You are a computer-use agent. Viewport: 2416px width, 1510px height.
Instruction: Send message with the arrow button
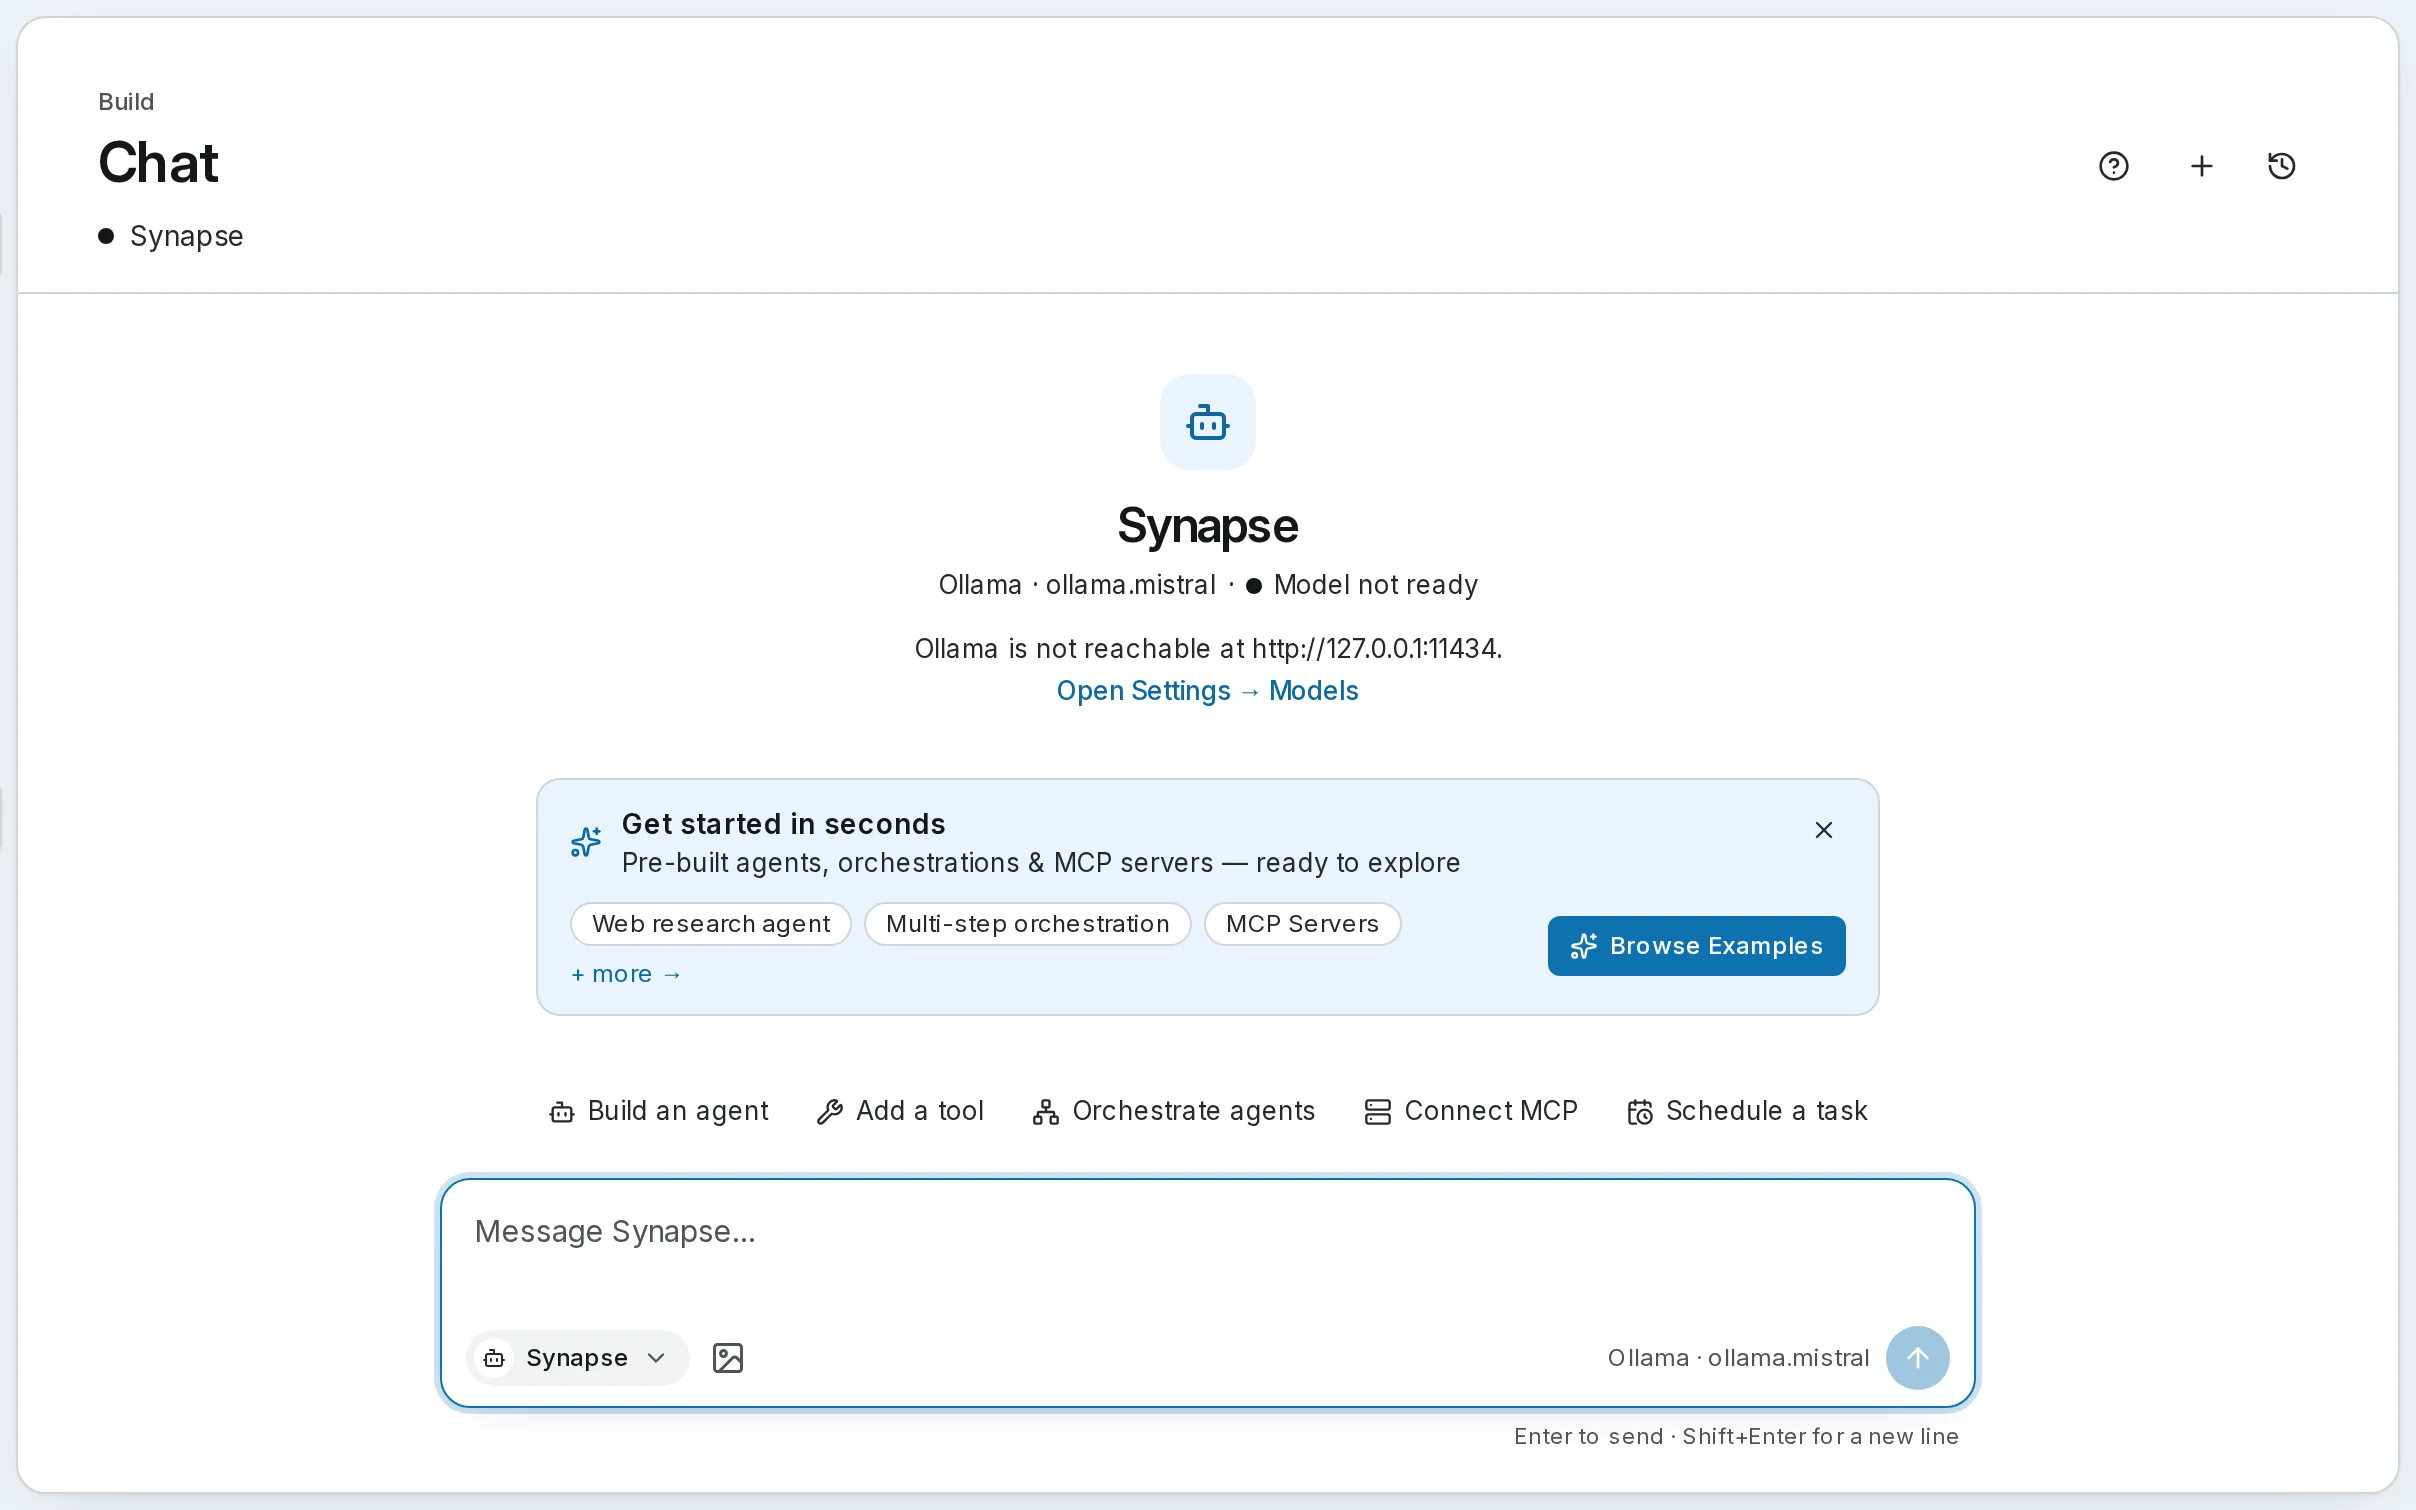click(x=1917, y=1357)
